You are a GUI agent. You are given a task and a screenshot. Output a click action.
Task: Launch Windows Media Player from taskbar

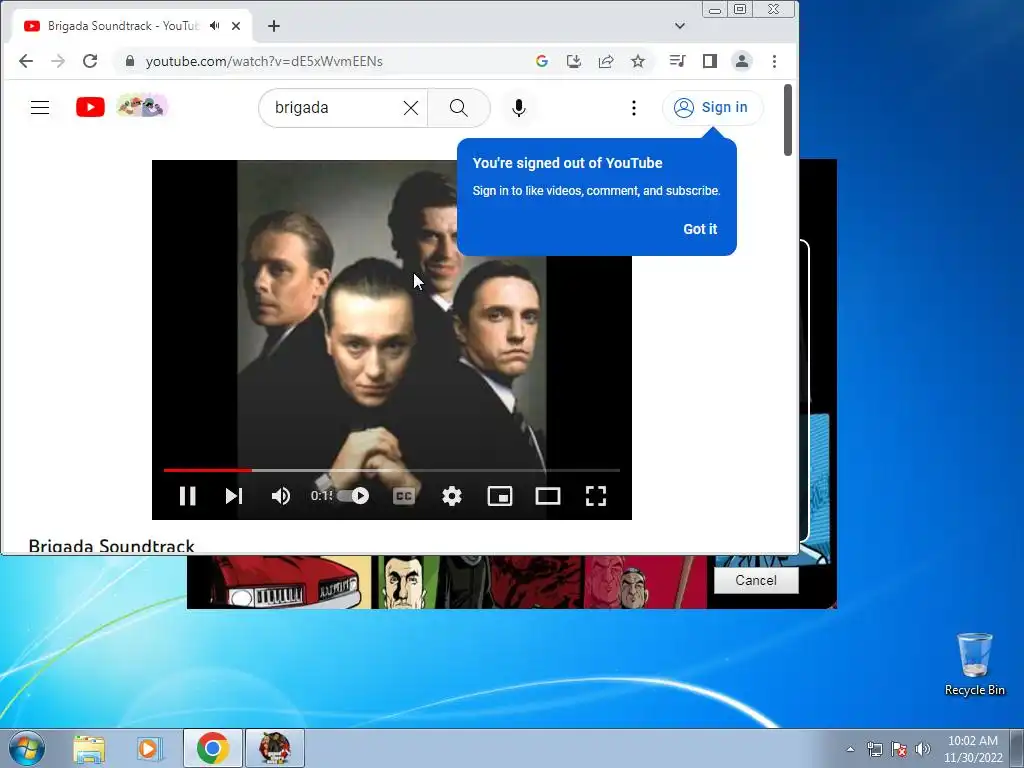tap(149, 748)
